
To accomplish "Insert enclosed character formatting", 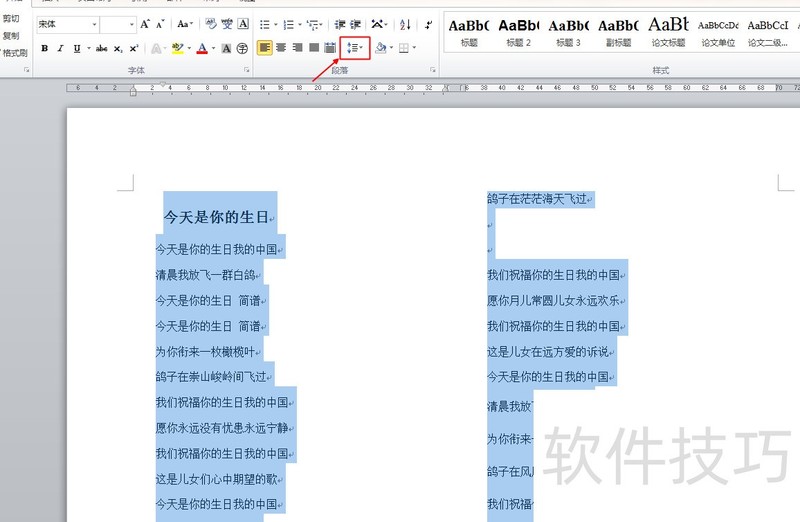I will tap(242, 48).
